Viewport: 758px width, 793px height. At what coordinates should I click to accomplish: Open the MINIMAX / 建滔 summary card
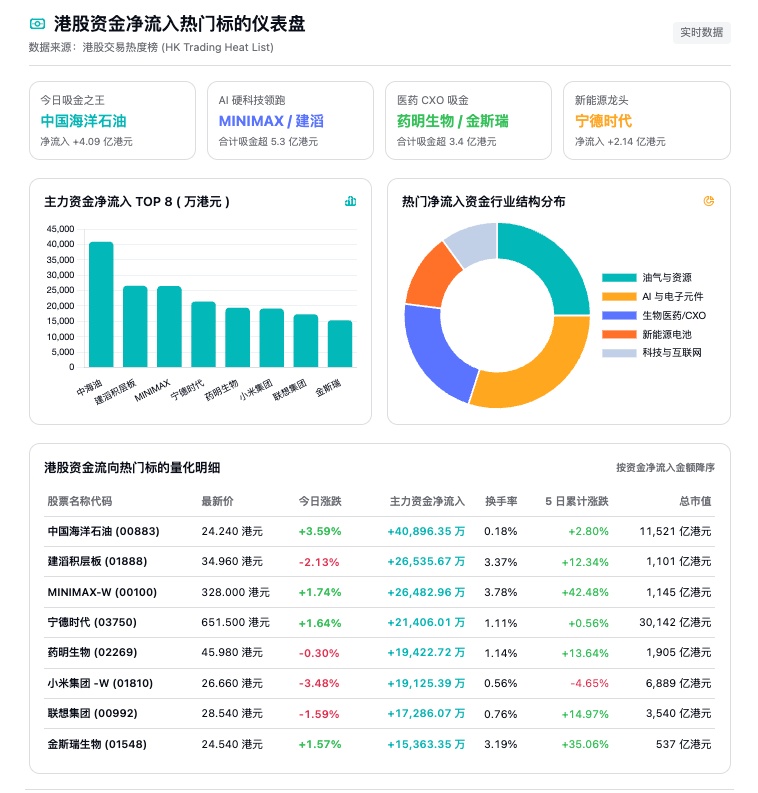[290, 120]
